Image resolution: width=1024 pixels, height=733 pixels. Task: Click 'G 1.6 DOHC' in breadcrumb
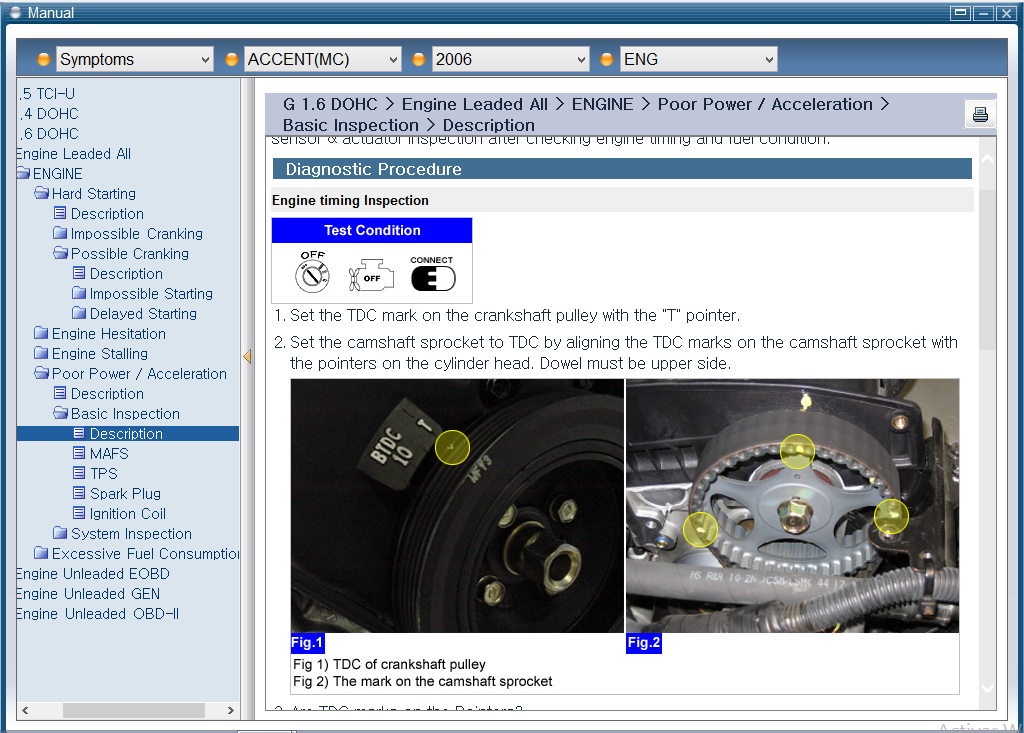330,105
